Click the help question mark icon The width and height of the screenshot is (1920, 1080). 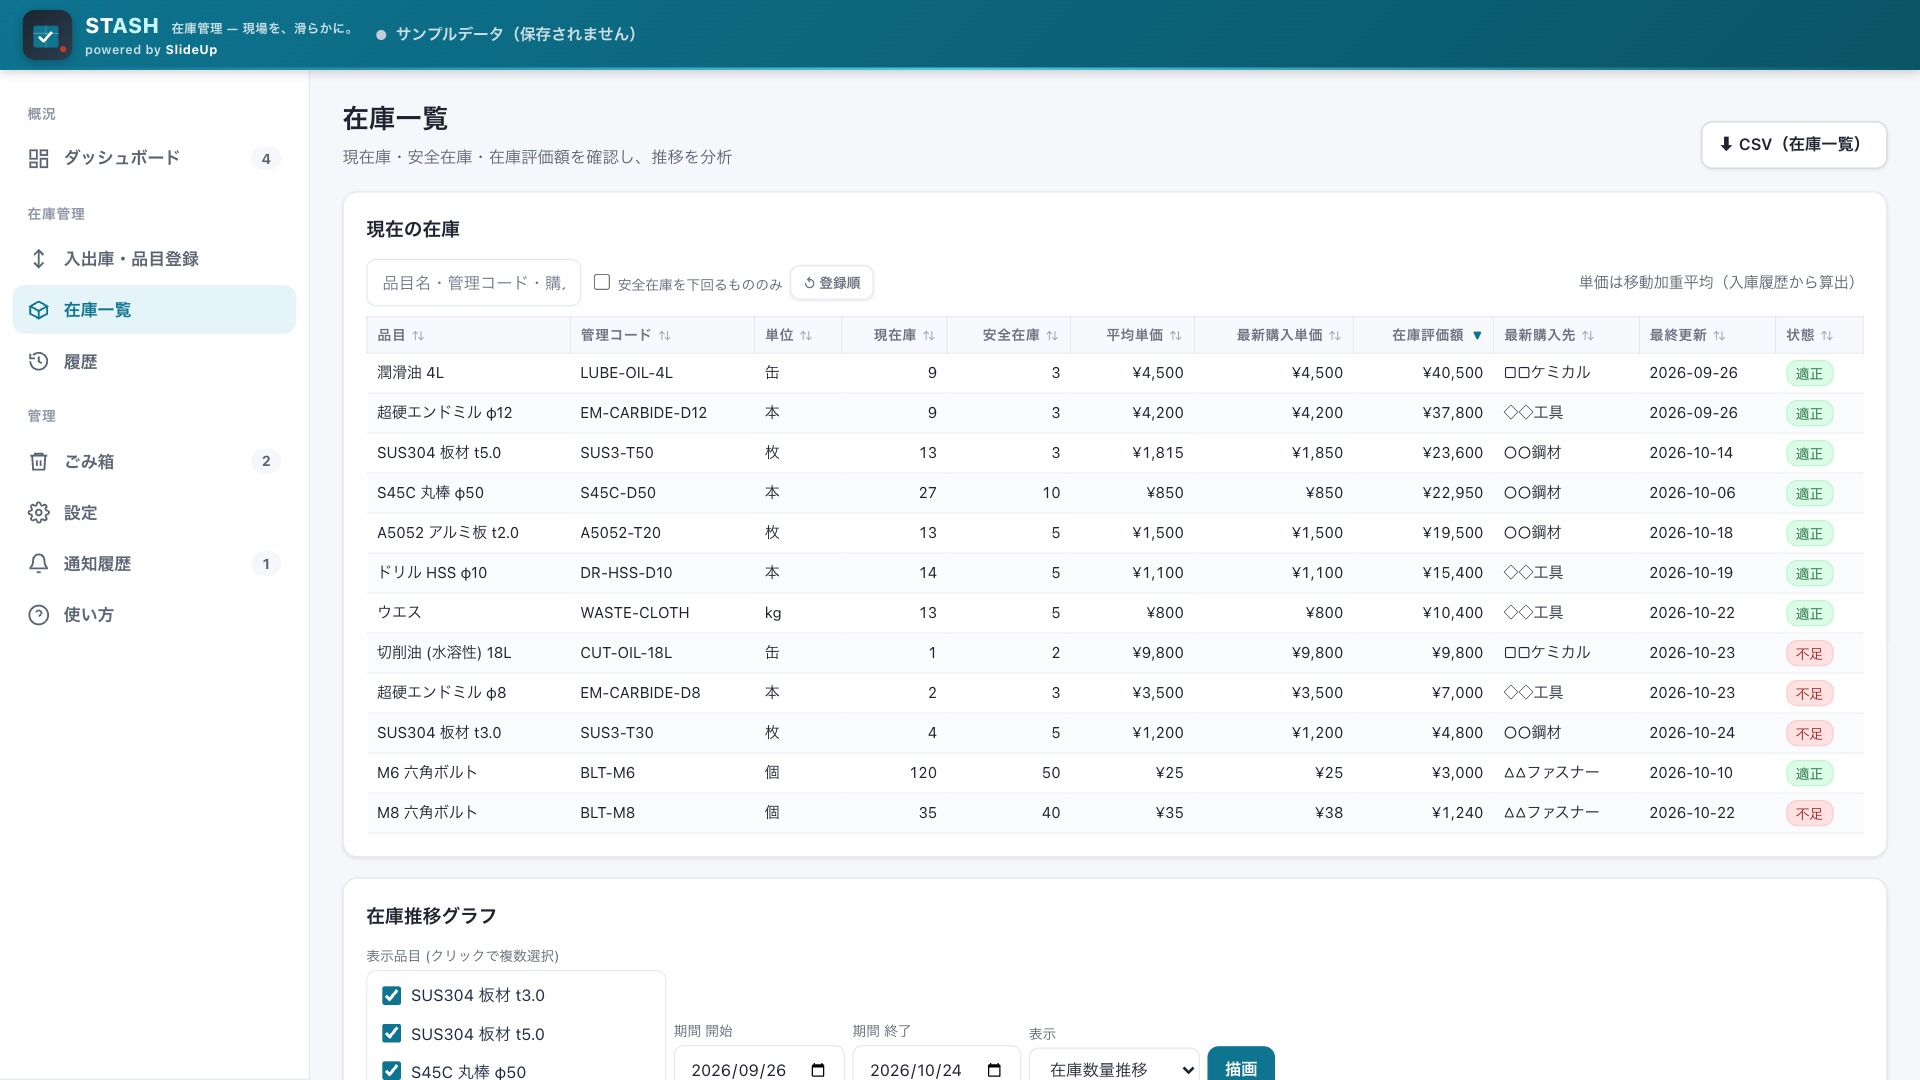click(38, 615)
